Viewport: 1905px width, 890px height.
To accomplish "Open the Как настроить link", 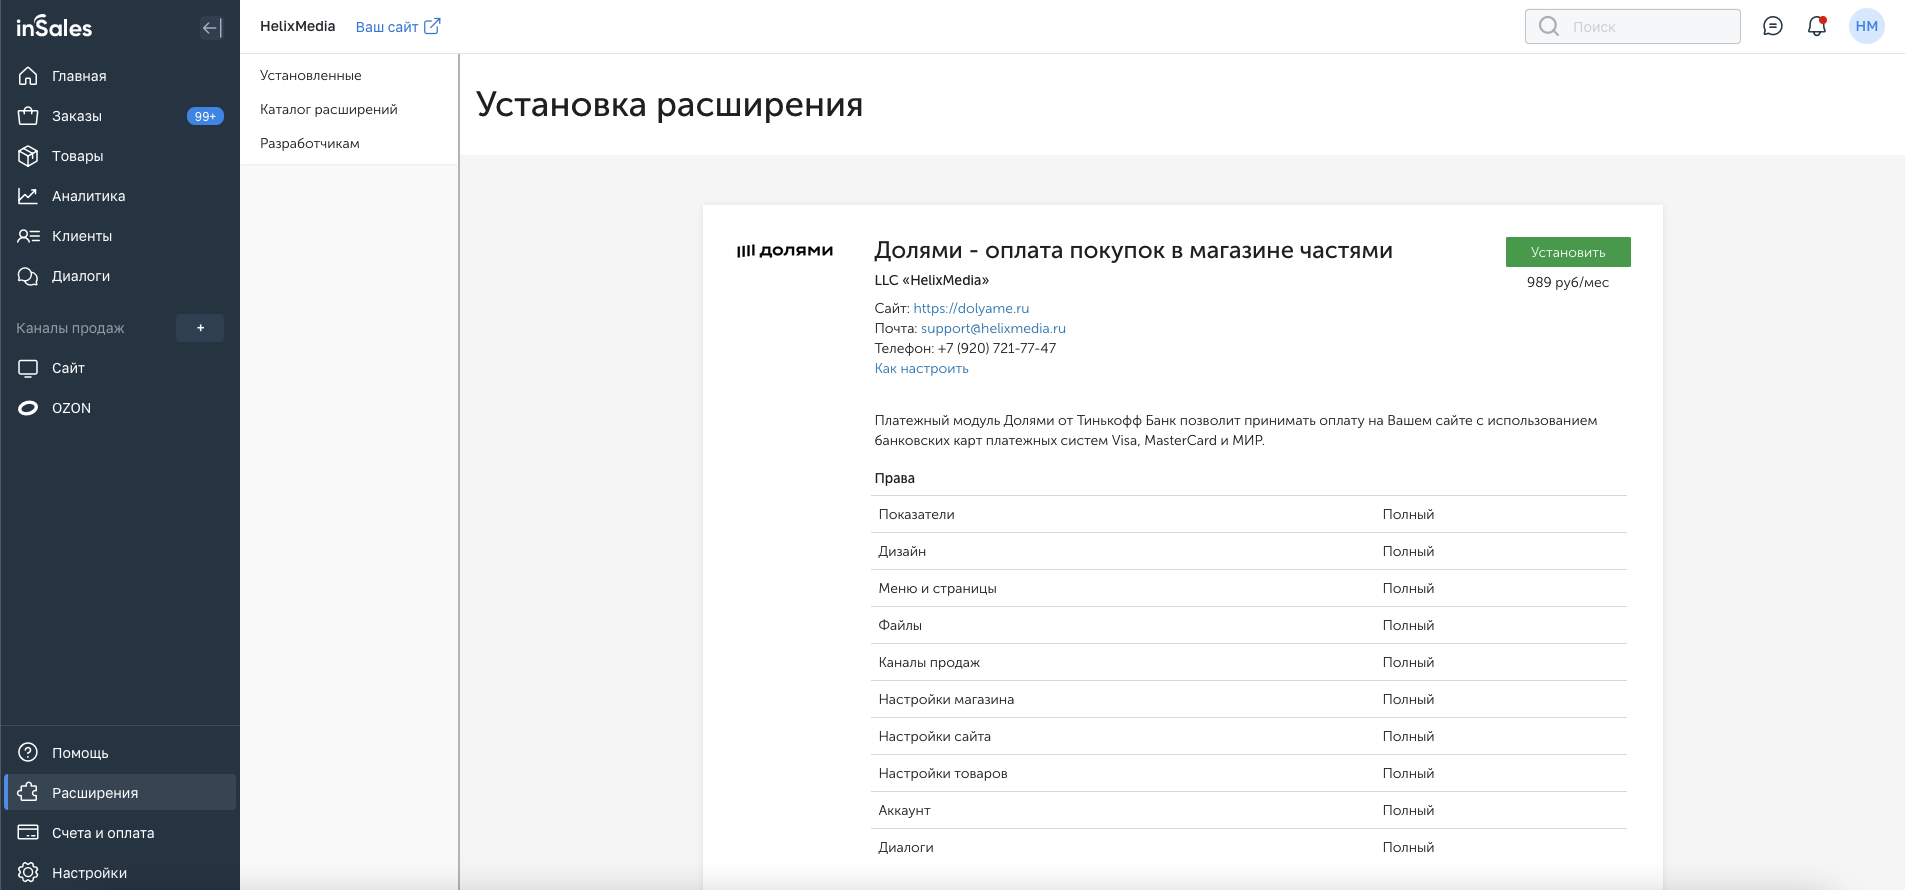I will click(x=922, y=368).
